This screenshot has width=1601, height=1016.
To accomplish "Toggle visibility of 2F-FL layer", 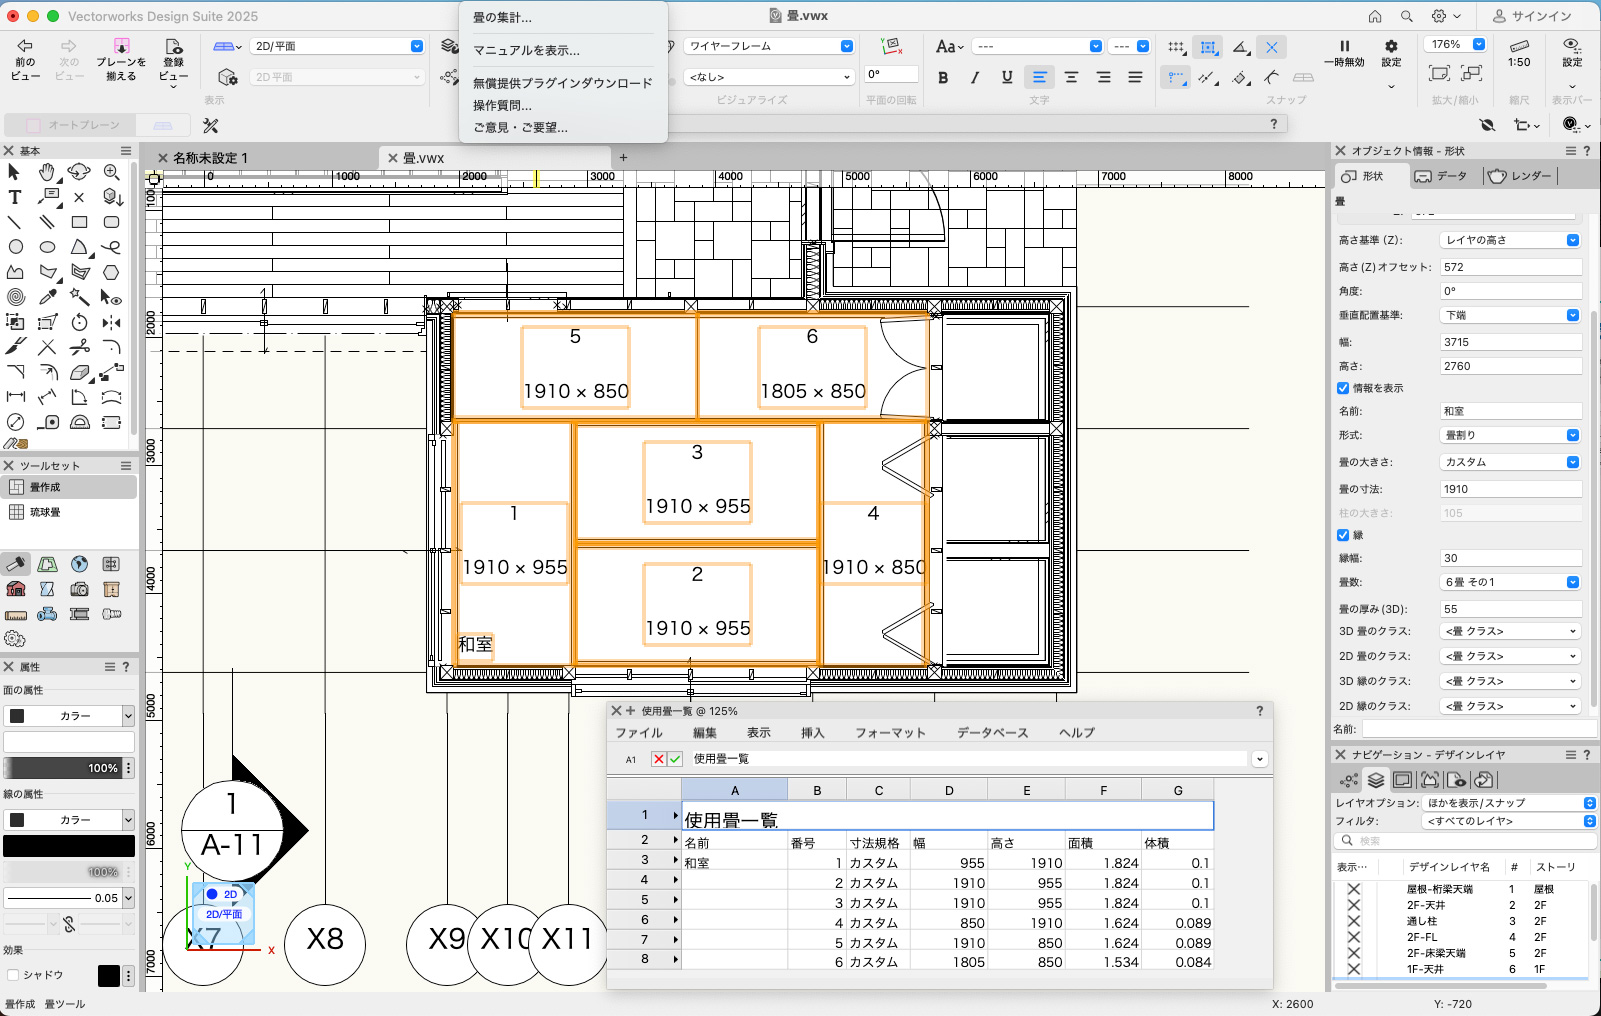I will tap(1353, 937).
